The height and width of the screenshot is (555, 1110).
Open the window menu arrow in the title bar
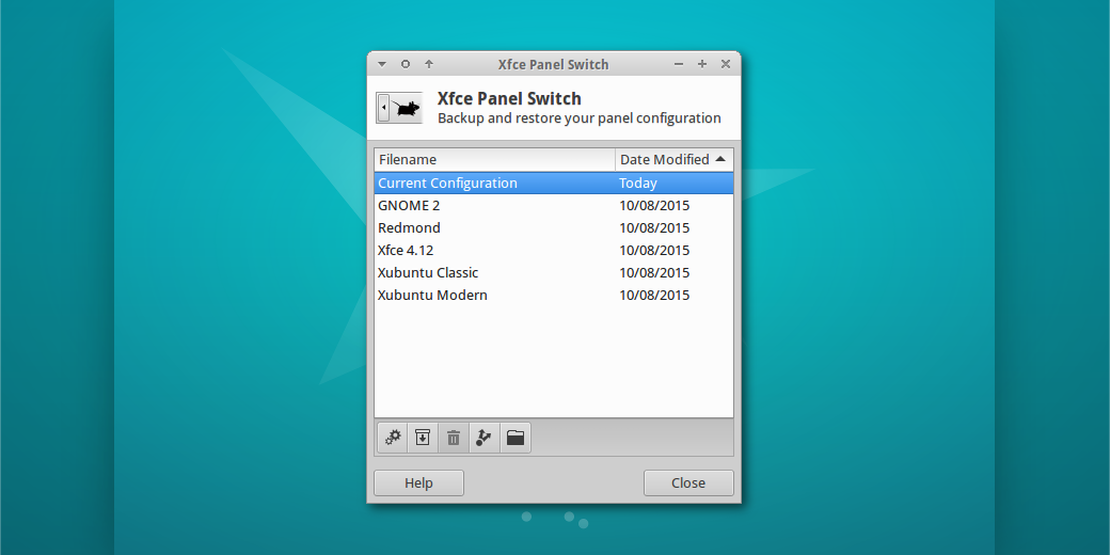point(382,64)
